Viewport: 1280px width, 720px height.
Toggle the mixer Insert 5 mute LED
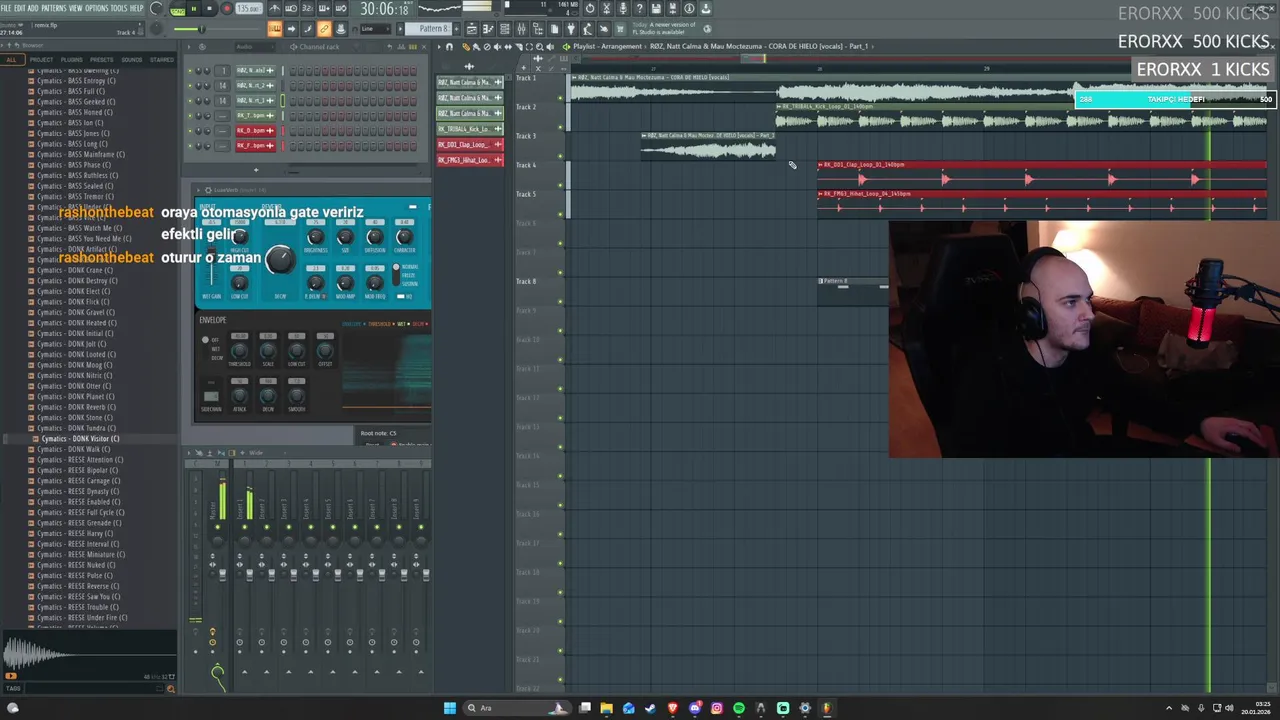(x=333, y=527)
